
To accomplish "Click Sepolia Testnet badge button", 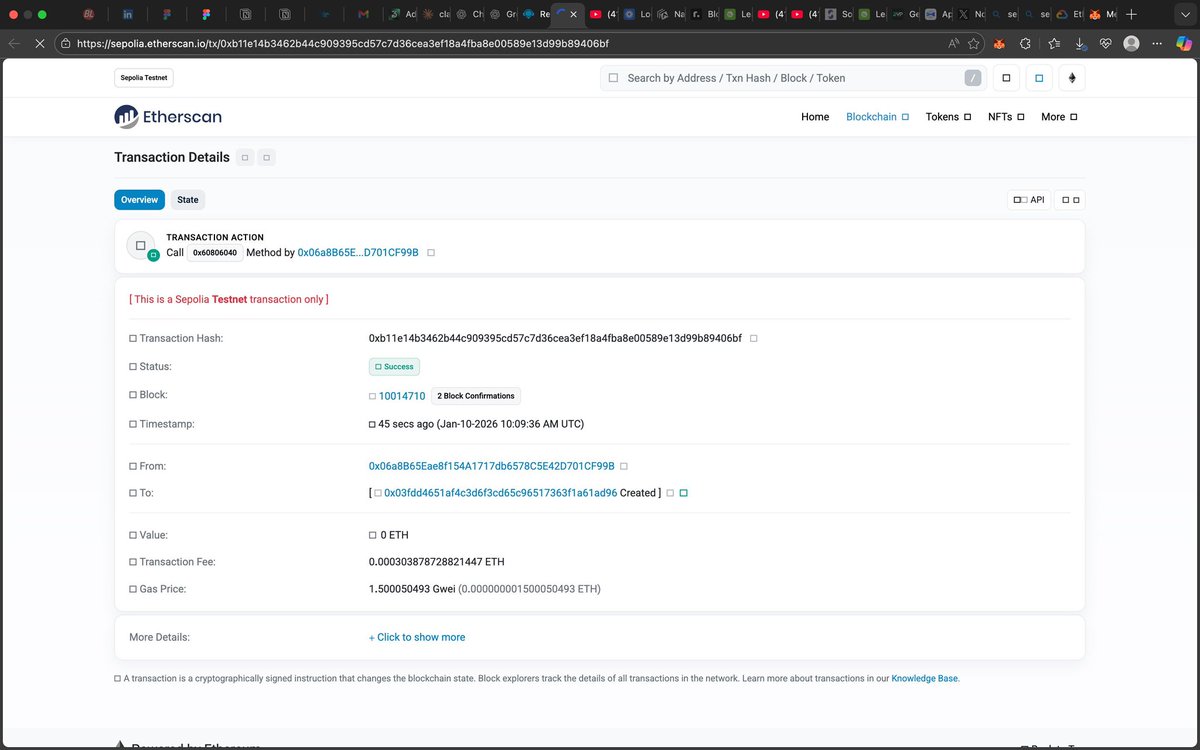I will click(144, 78).
